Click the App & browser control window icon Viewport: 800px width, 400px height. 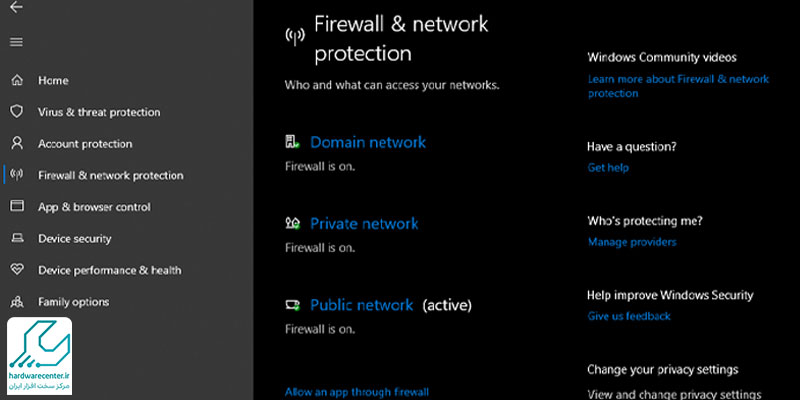(x=17, y=206)
